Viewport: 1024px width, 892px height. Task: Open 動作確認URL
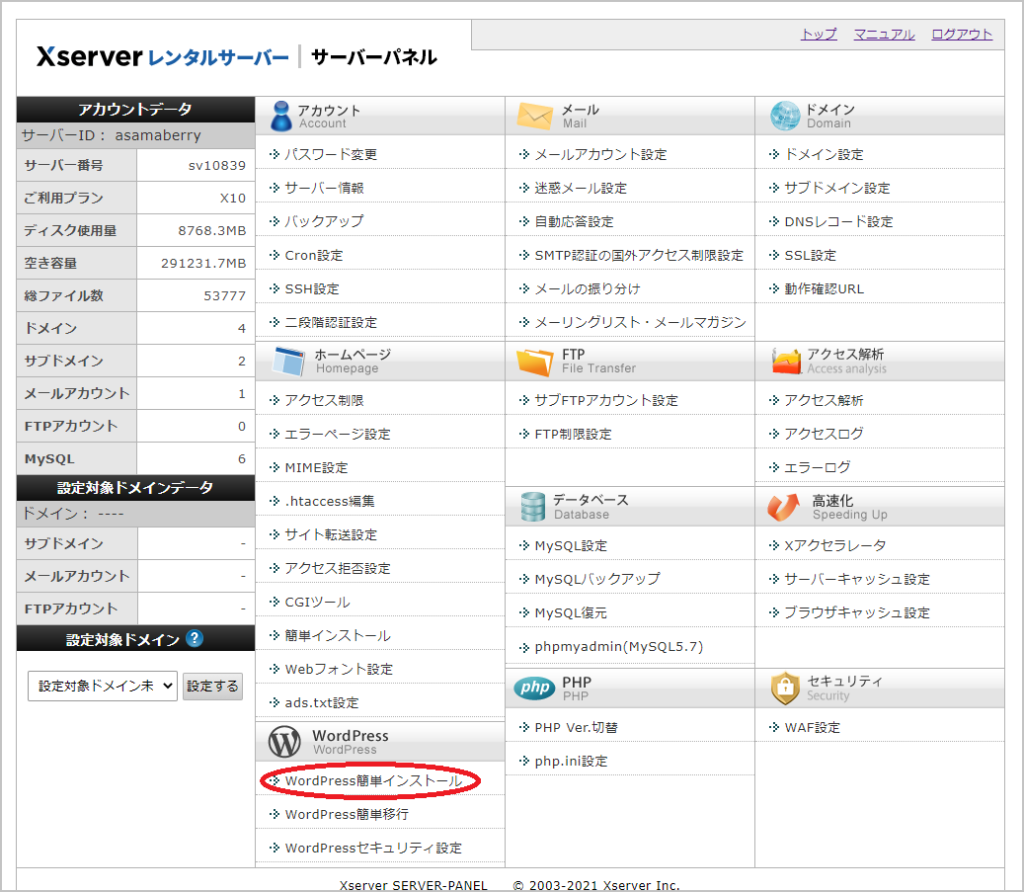[x=824, y=289]
